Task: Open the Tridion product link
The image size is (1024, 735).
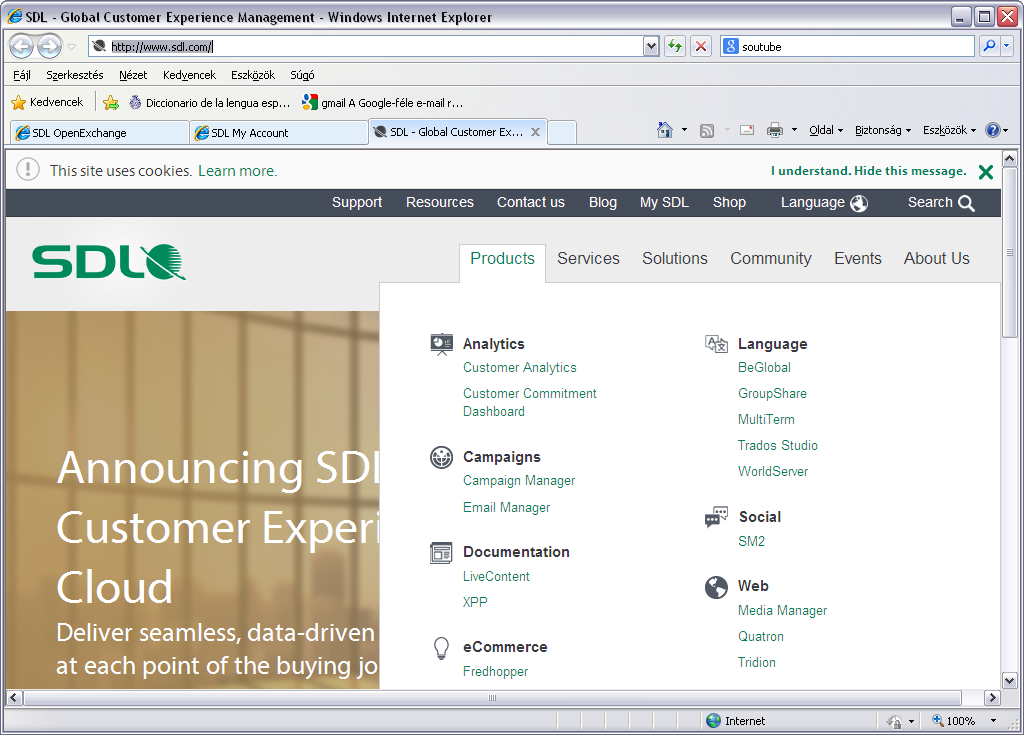Action: coord(757,662)
